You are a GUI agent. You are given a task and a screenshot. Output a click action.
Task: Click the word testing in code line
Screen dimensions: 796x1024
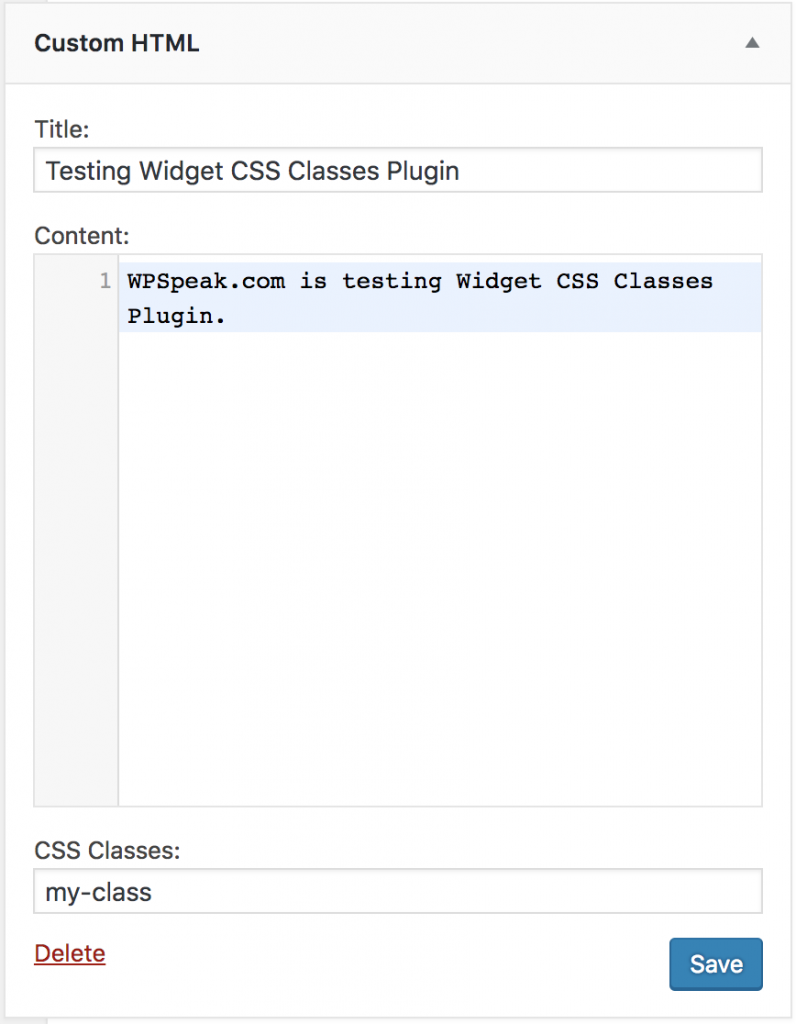[391, 281]
